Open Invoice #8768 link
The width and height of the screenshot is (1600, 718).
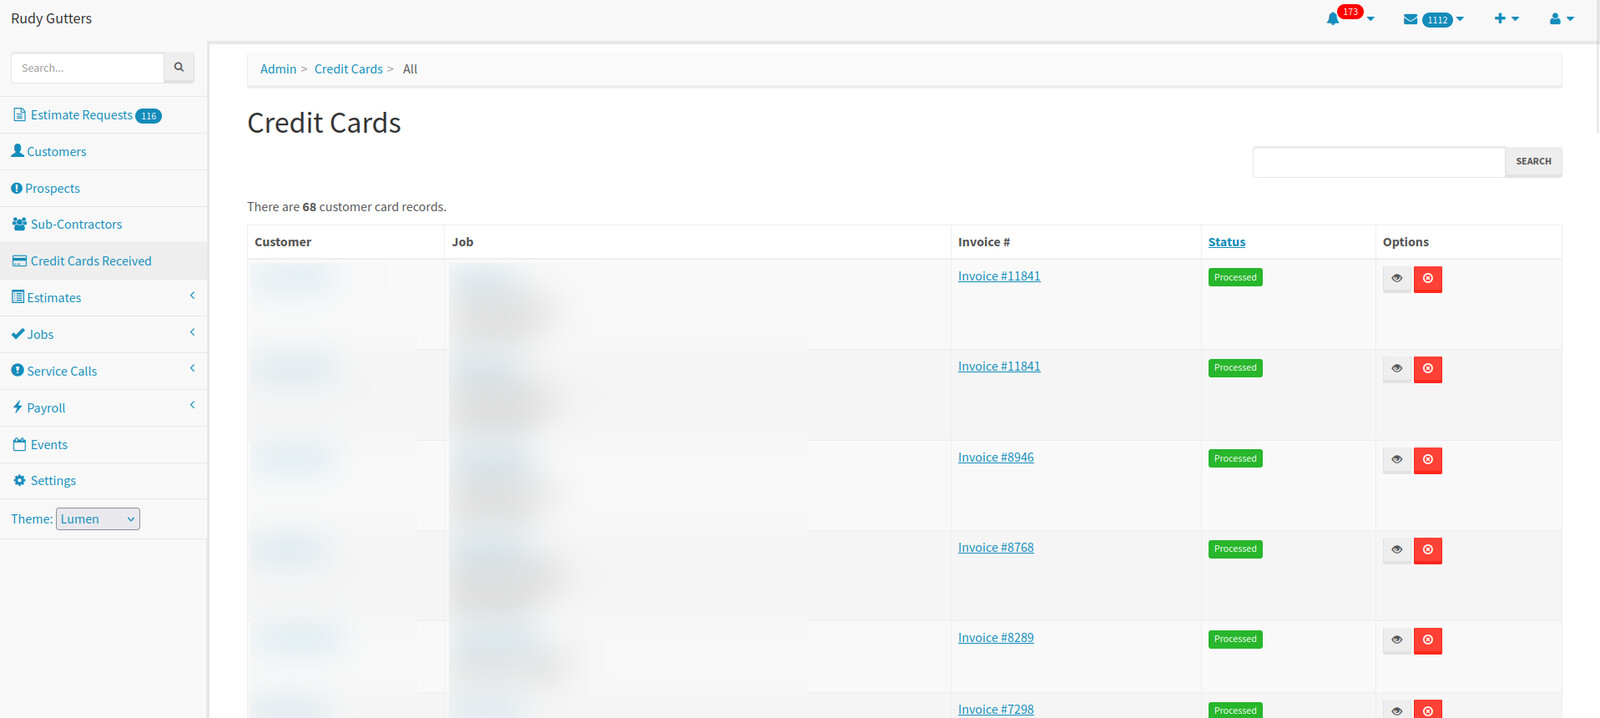(996, 548)
